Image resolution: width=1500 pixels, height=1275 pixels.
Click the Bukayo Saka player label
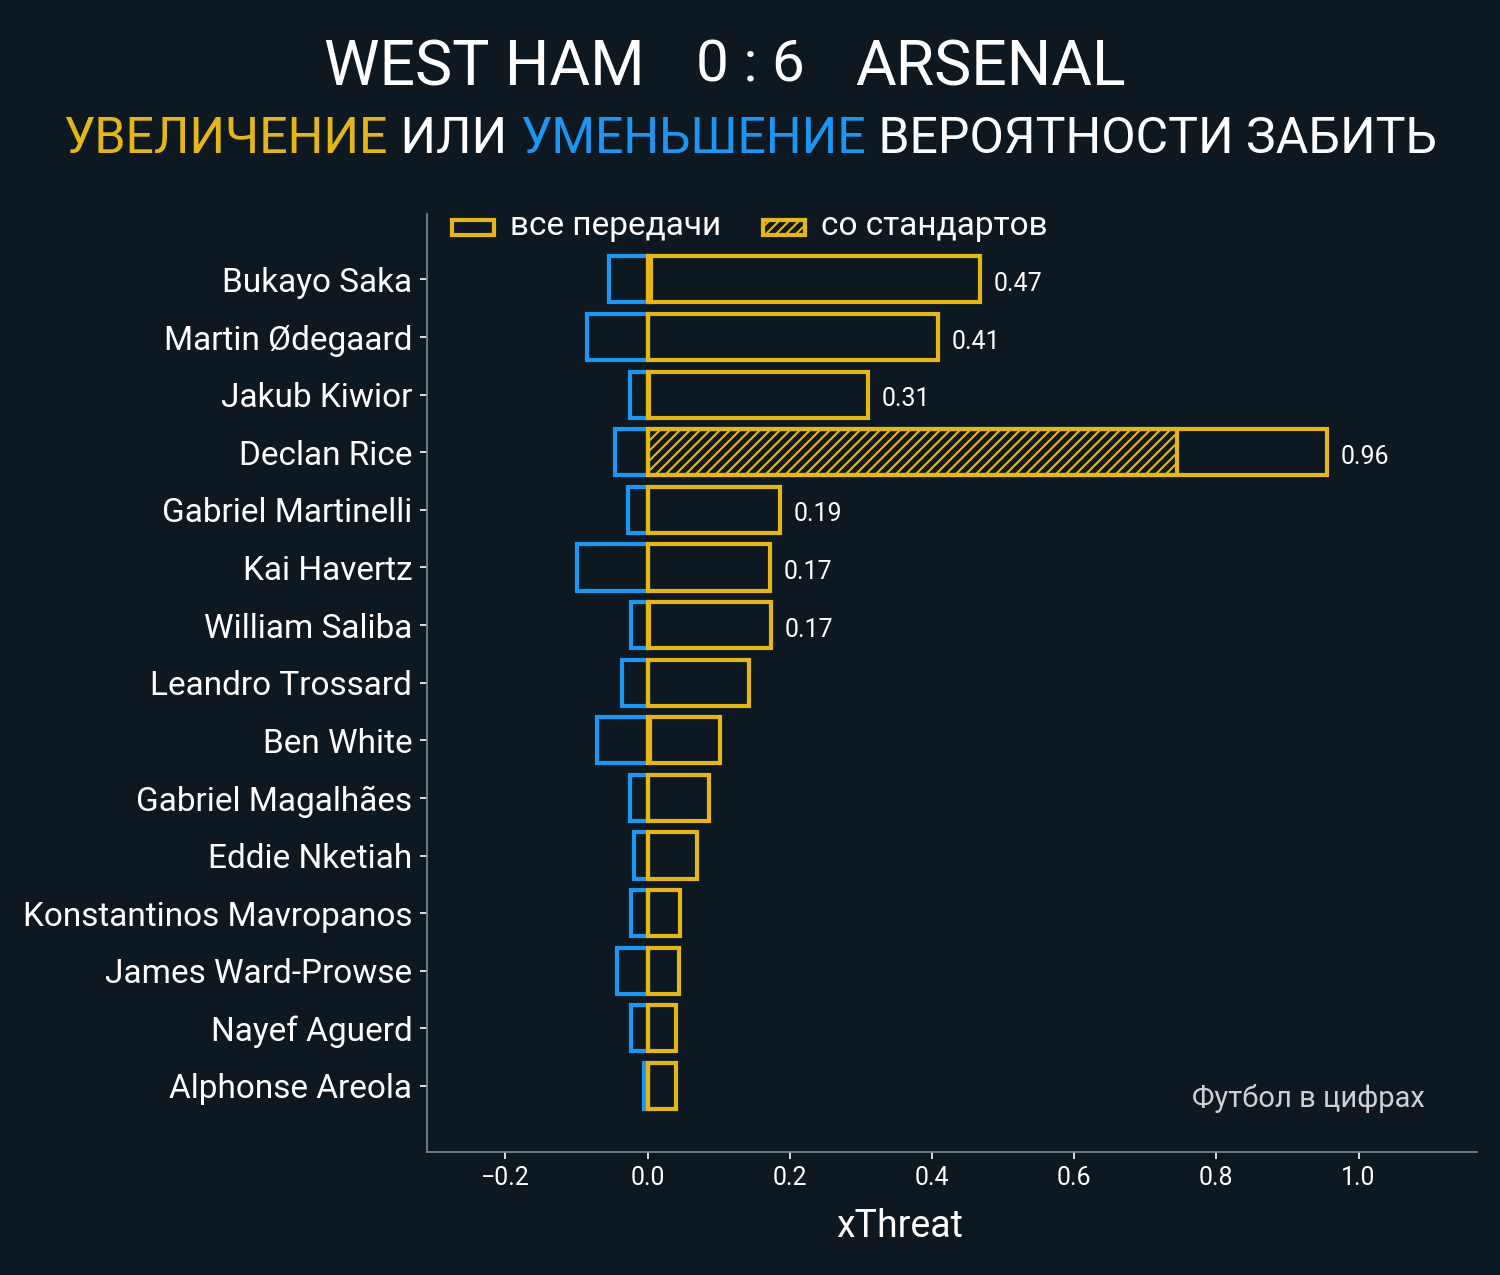(x=317, y=281)
